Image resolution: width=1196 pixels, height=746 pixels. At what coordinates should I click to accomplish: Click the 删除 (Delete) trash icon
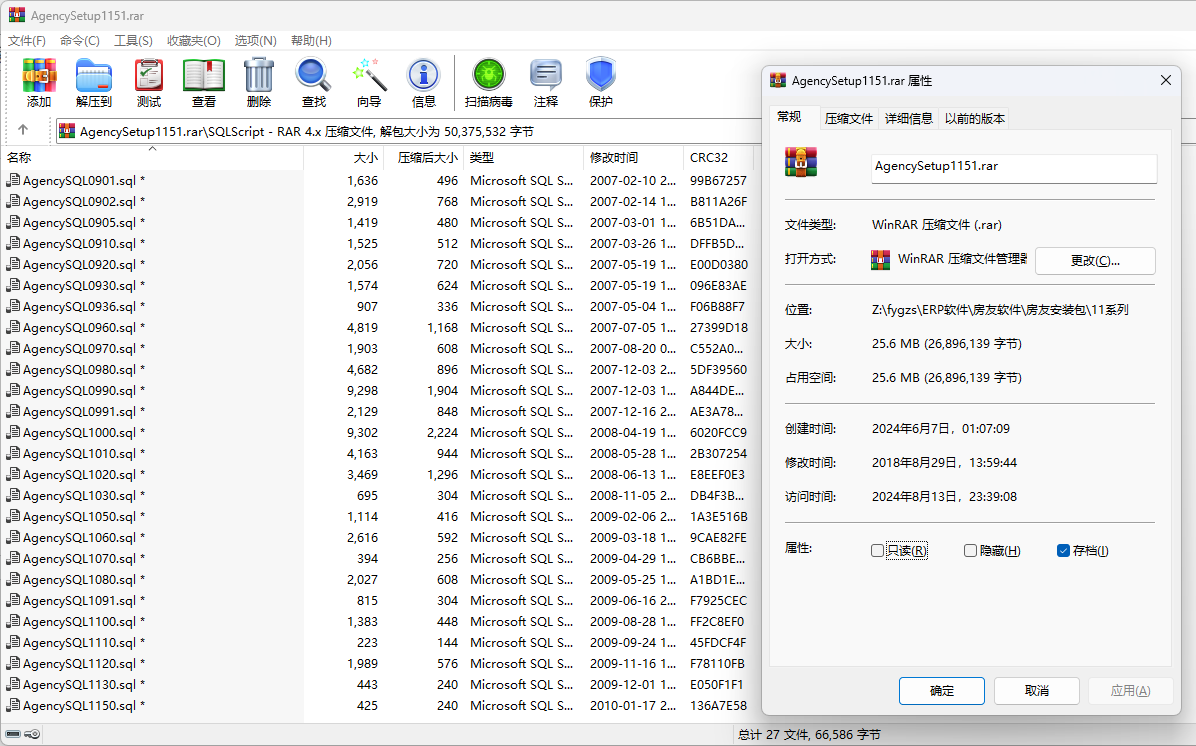pyautogui.click(x=259, y=76)
